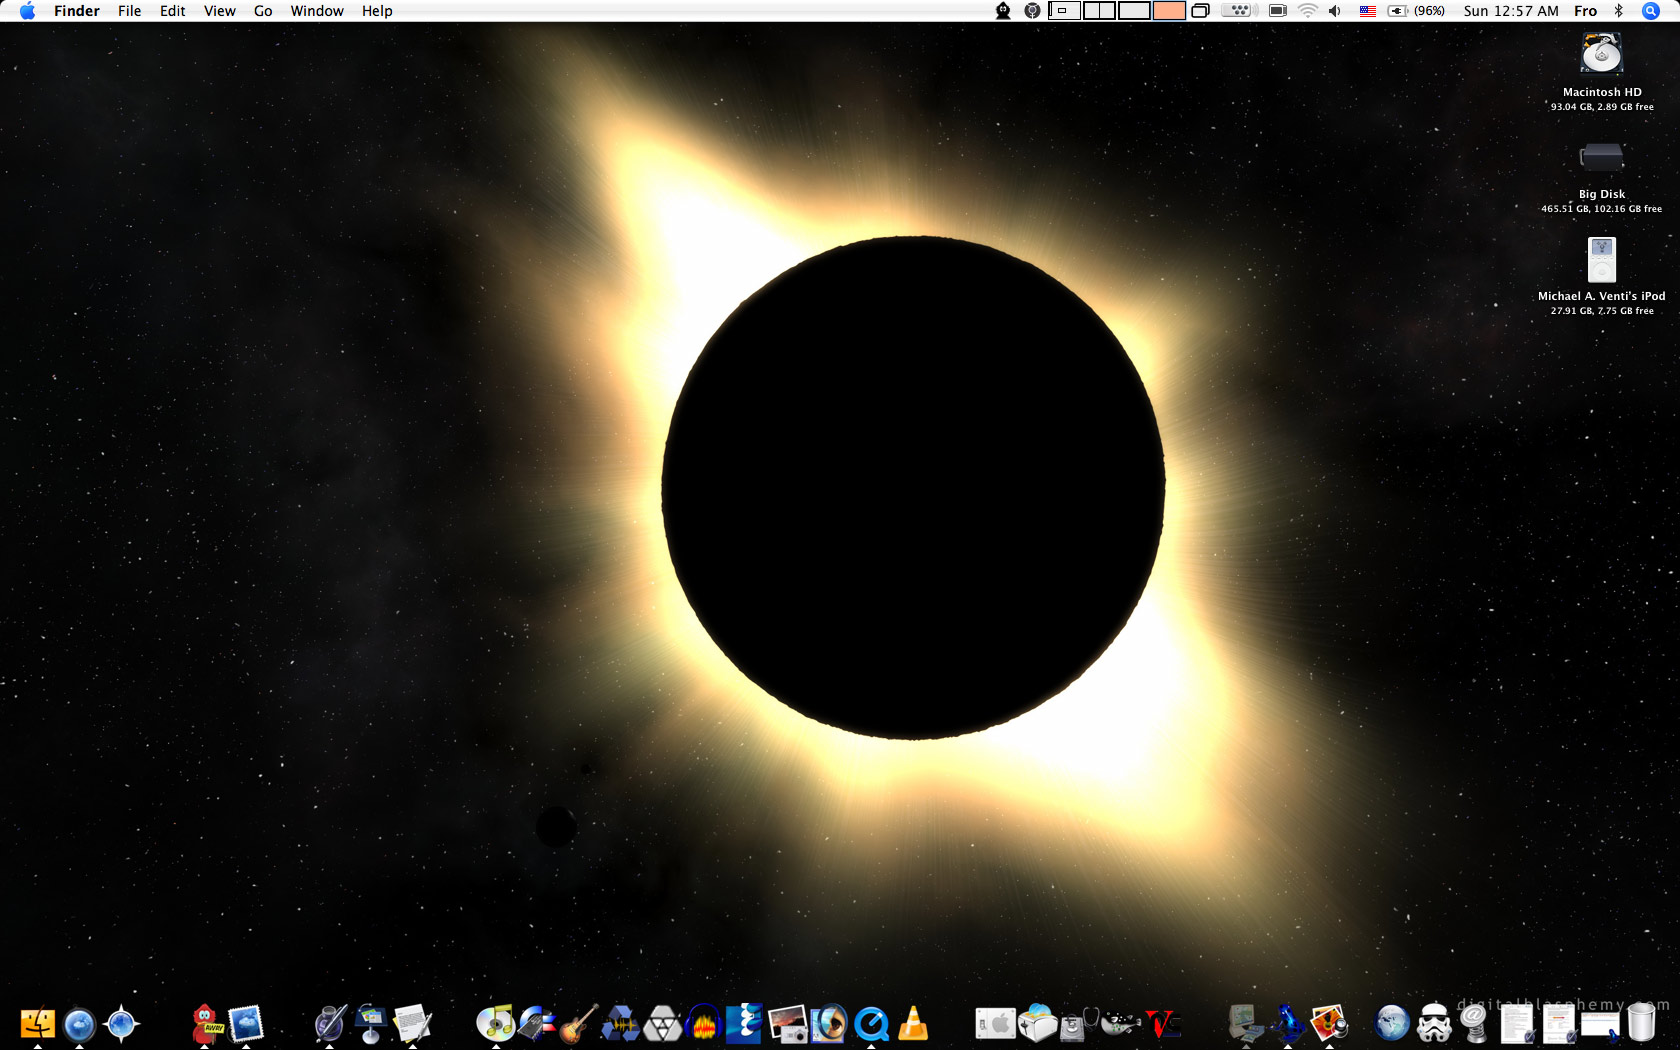
Task: Launch the purple inkwell icon in the dock
Action: [330, 1024]
